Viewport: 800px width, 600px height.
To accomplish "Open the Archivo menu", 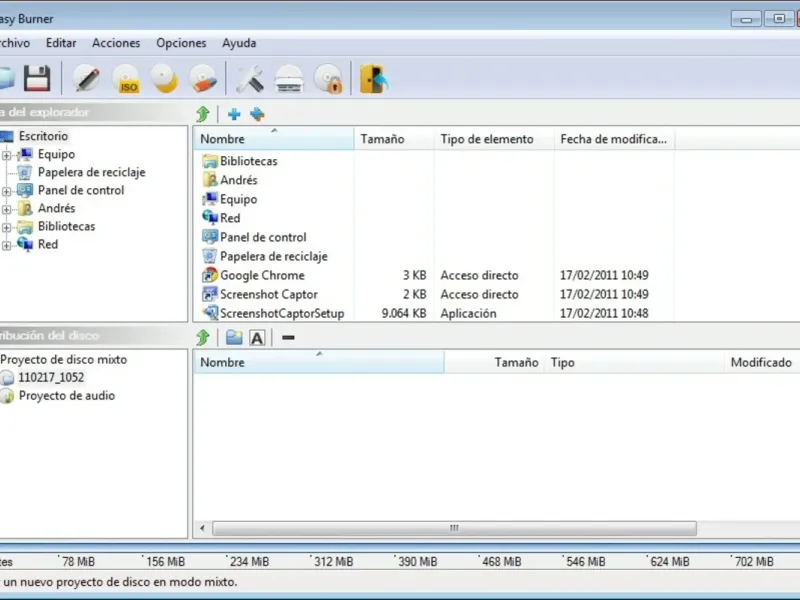I will click(15, 43).
